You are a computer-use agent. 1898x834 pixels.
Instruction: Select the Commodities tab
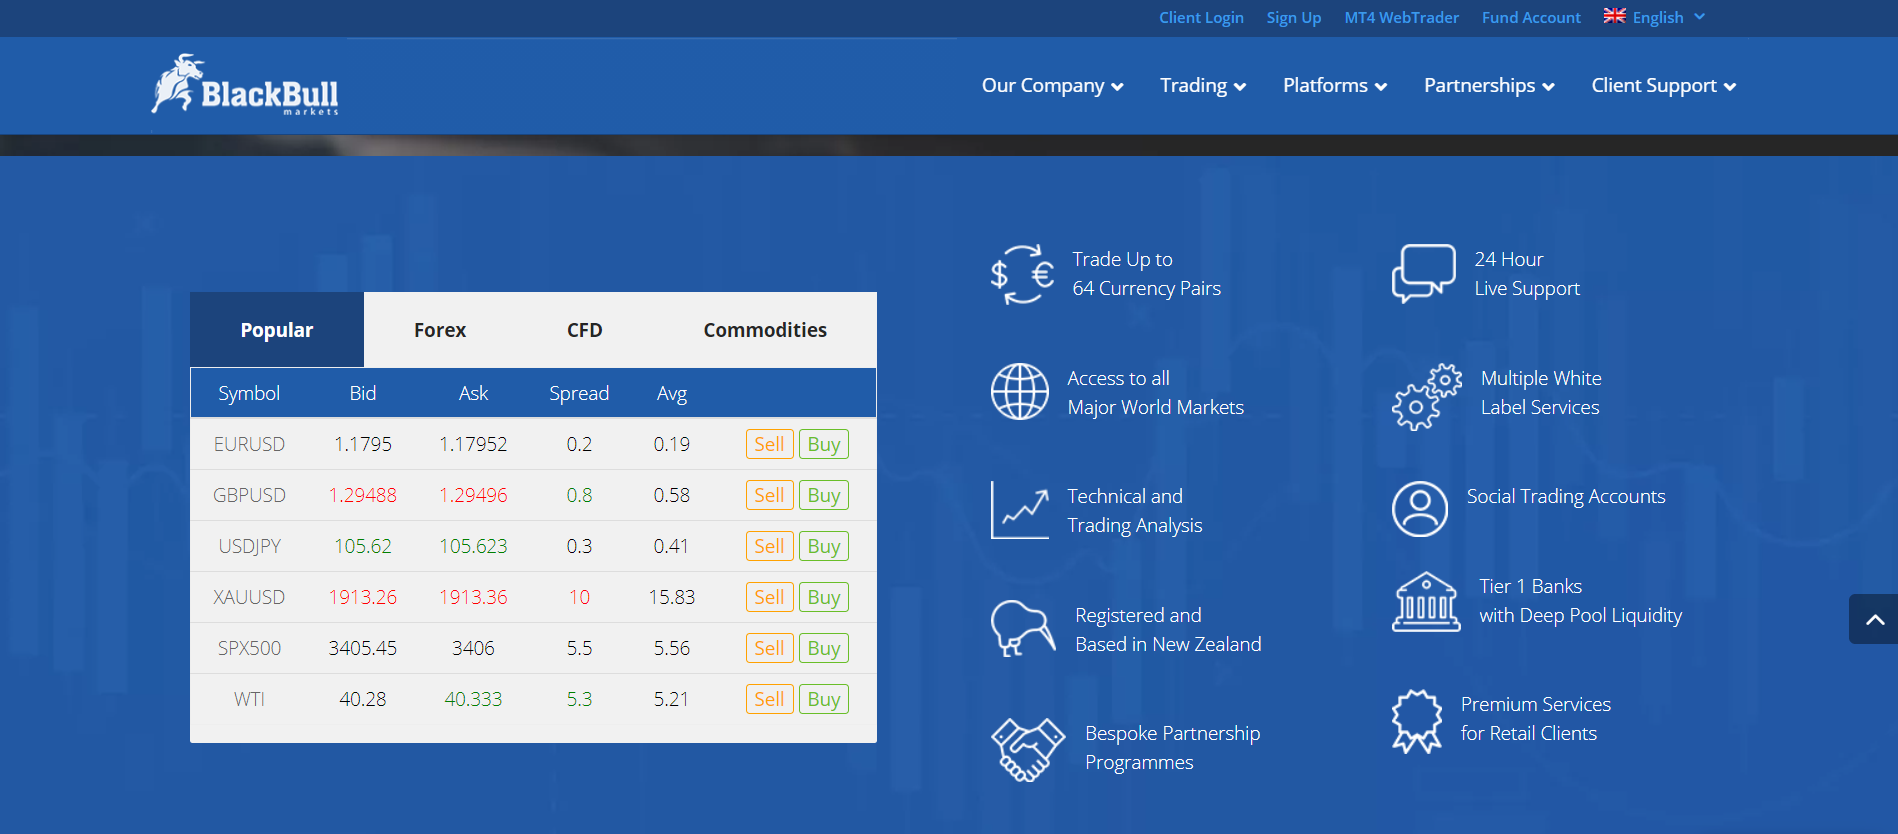[764, 330]
